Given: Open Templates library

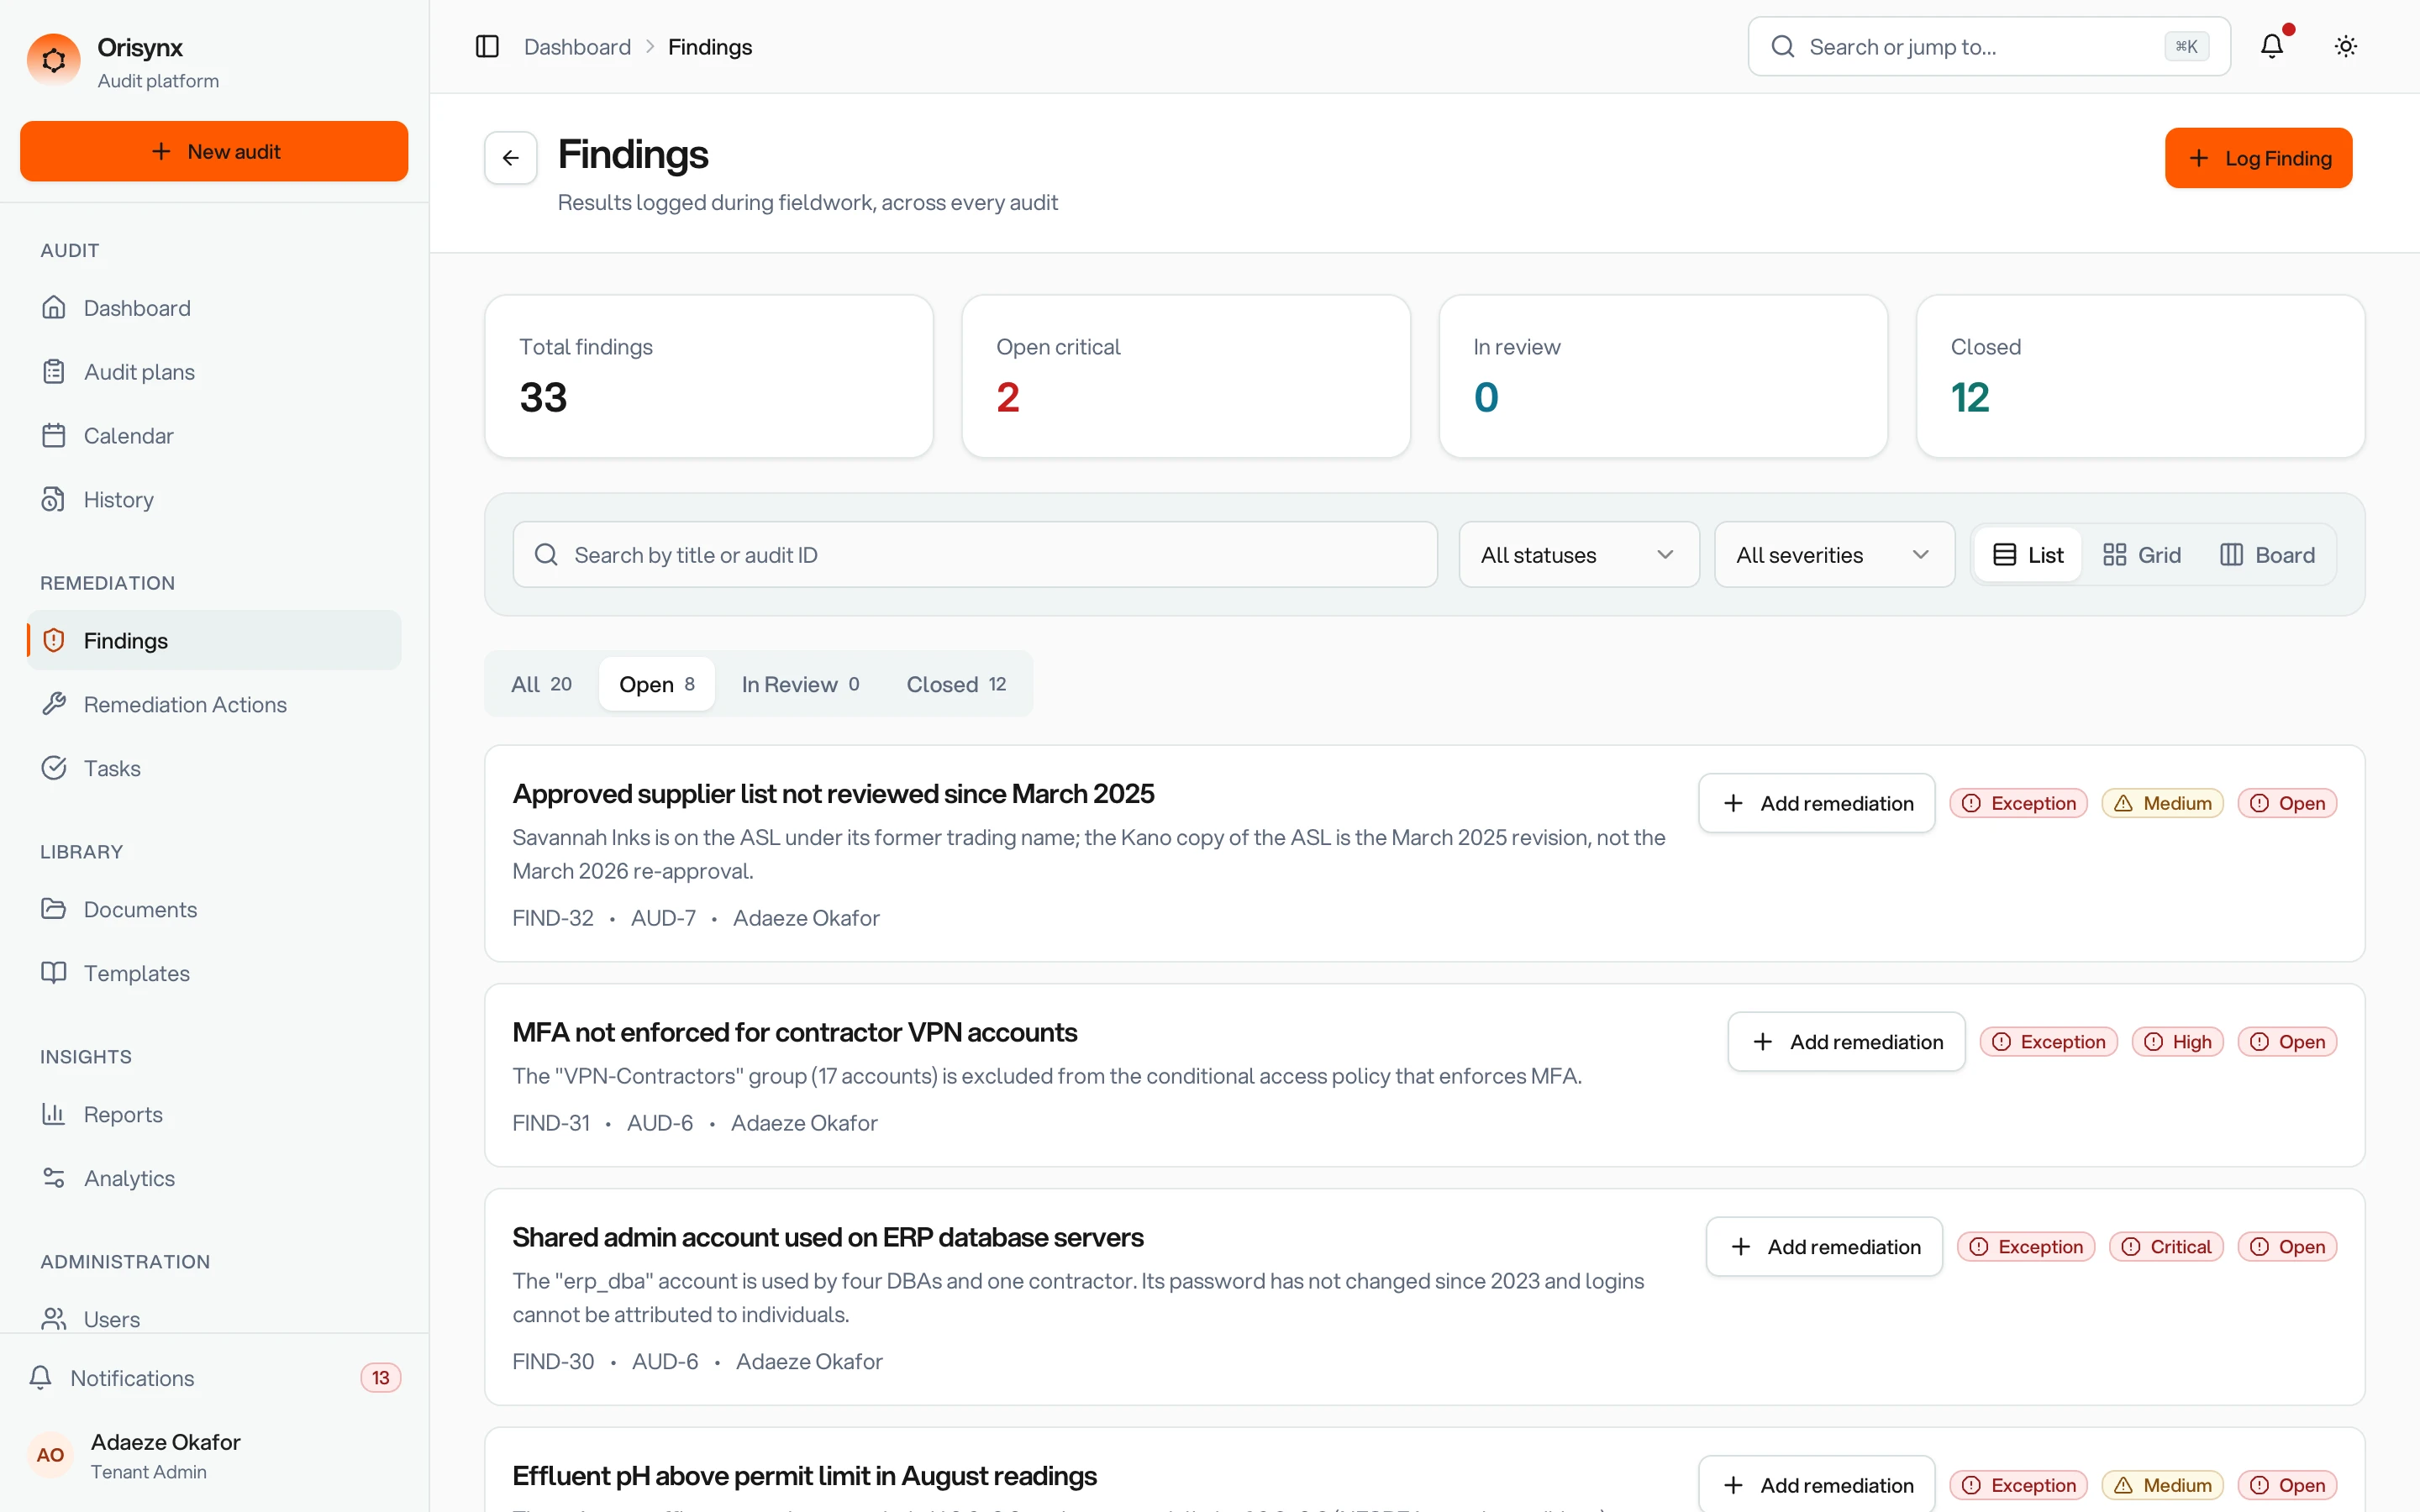Looking at the screenshot, I should [214, 974].
